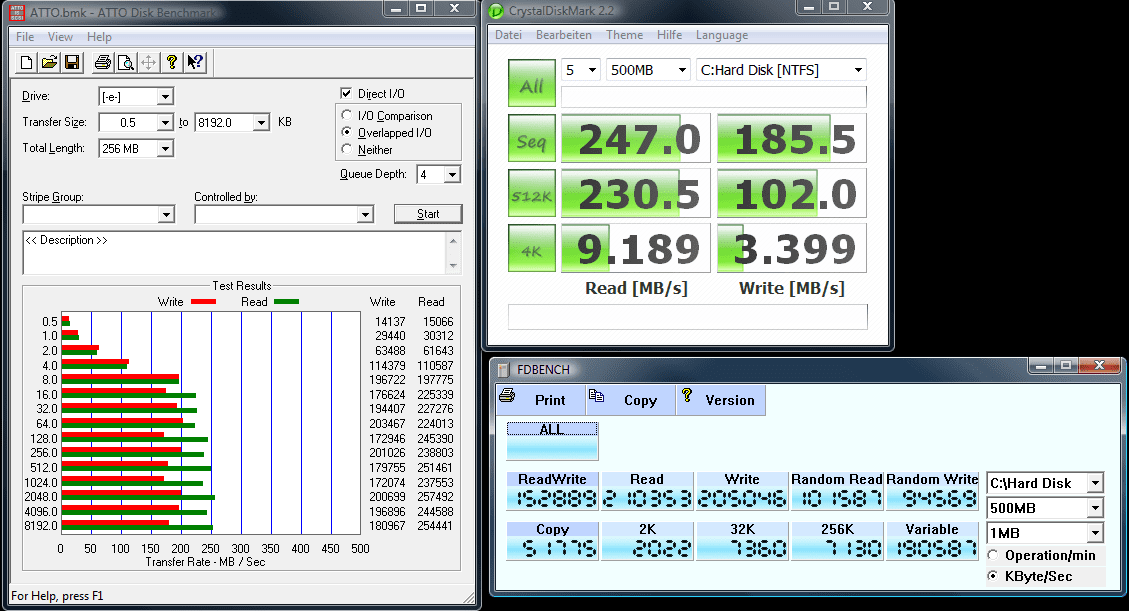Open ATTO View menu
This screenshot has height=611, width=1129.
pyautogui.click(x=60, y=37)
